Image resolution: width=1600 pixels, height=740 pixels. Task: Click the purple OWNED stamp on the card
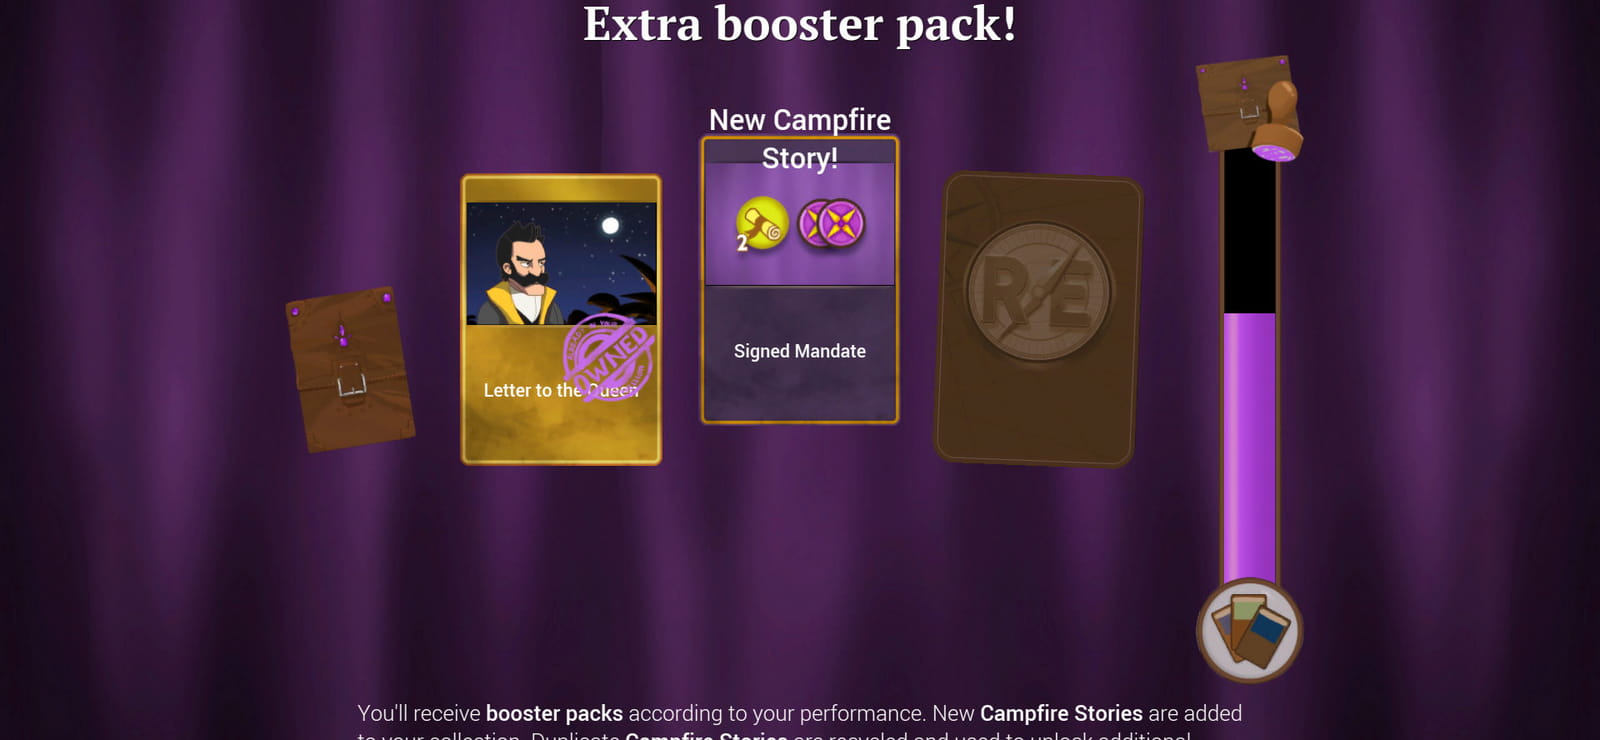(x=608, y=358)
